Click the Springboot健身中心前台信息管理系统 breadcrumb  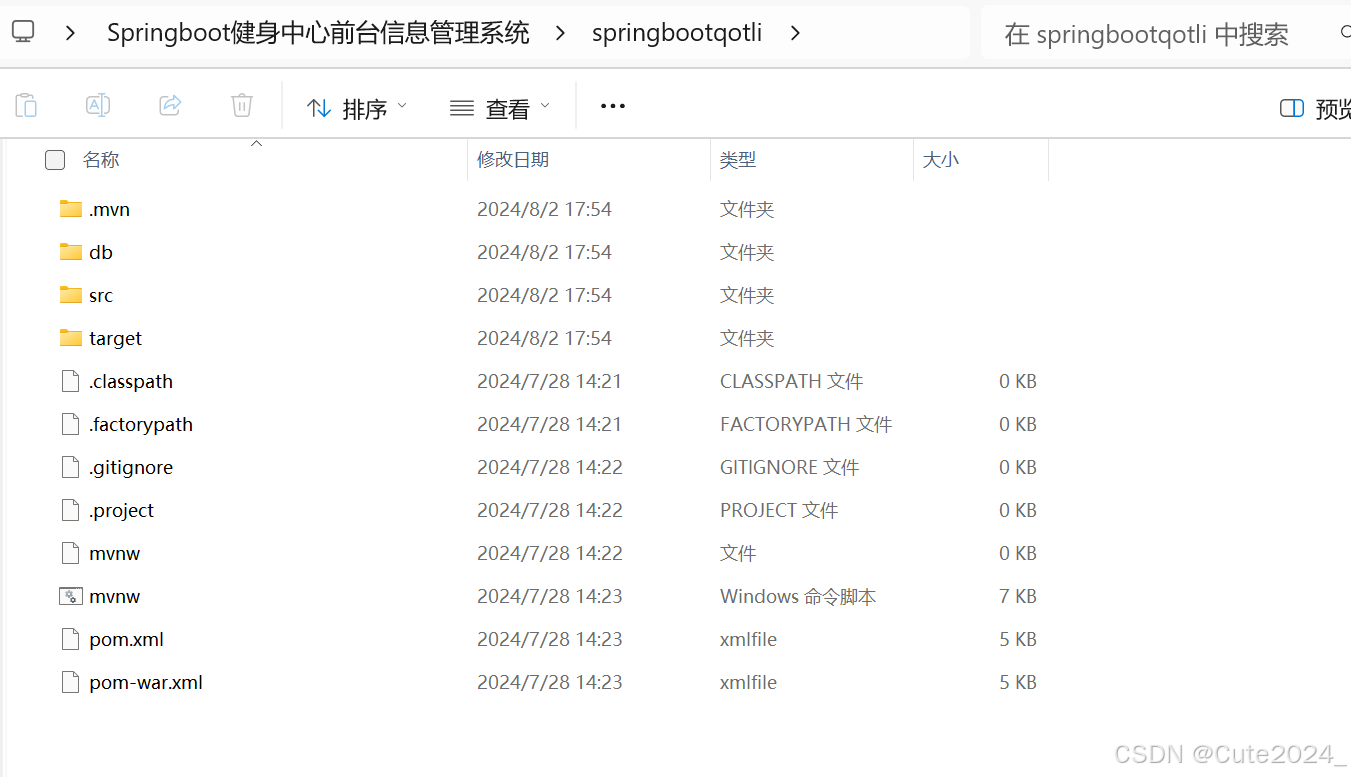(x=318, y=32)
